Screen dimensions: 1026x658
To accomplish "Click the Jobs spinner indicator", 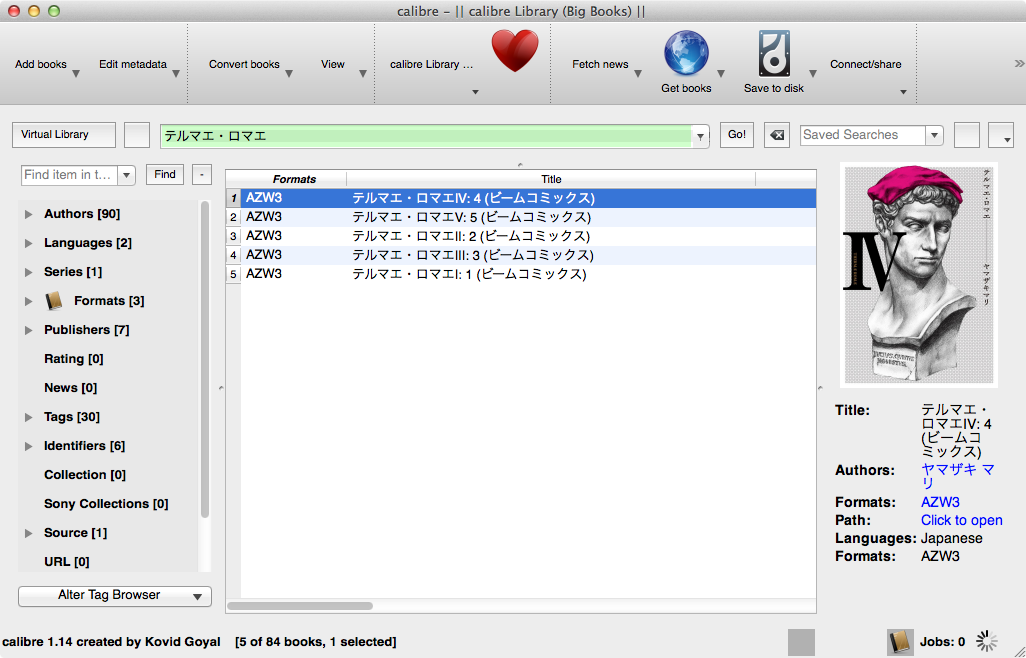I will click(x=986, y=642).
